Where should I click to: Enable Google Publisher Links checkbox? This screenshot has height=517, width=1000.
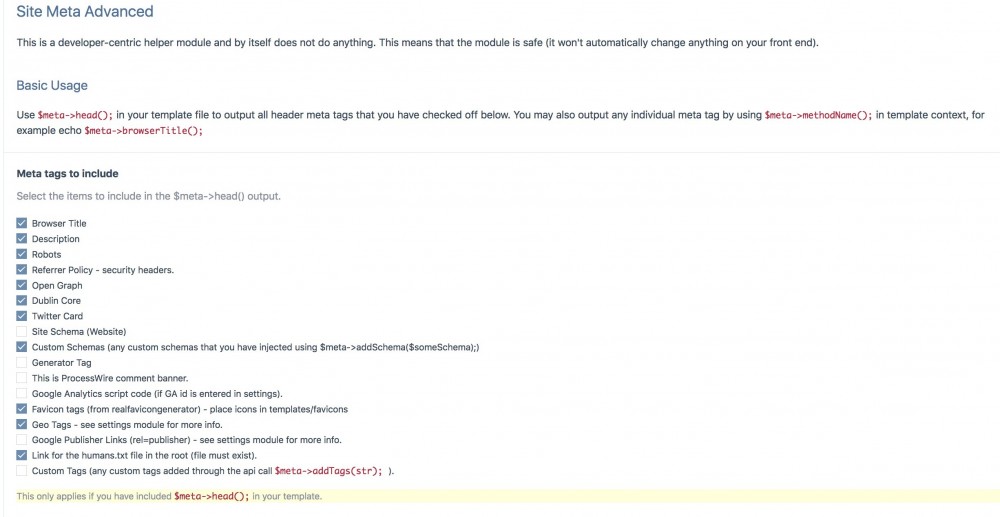coord(22,439)
